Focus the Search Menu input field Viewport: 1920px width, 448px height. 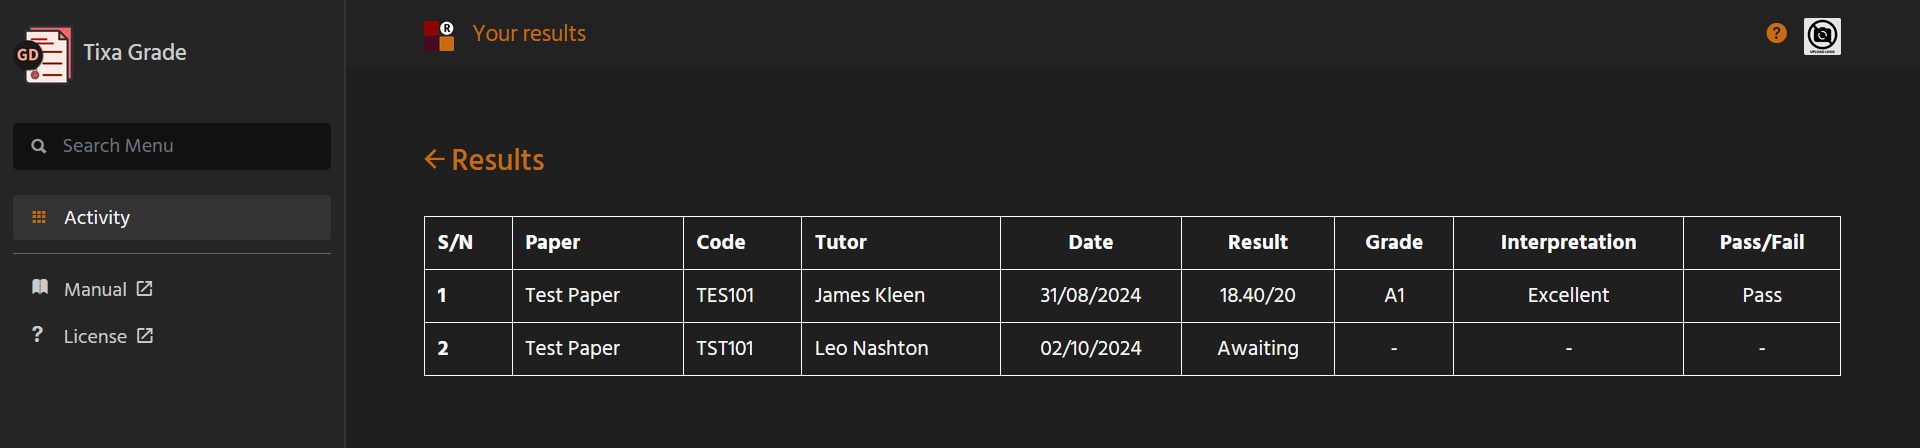click(x=172, y=146)
